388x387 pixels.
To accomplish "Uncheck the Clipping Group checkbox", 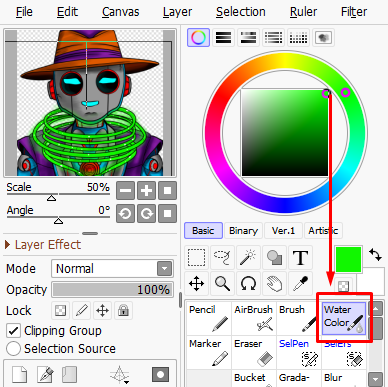I will pyautogui.click(x=13, y=331).
